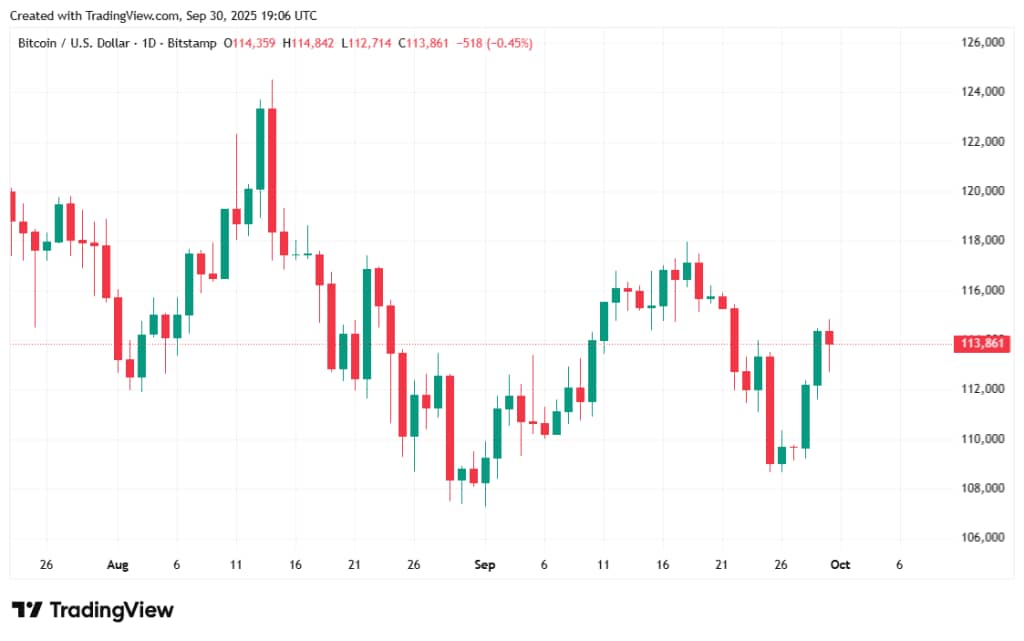The width and height of the screenshot is (1024, 641).
Task: Click the close value C113,861 in legend
Action: pyautogui.click(x=425, y=43)
